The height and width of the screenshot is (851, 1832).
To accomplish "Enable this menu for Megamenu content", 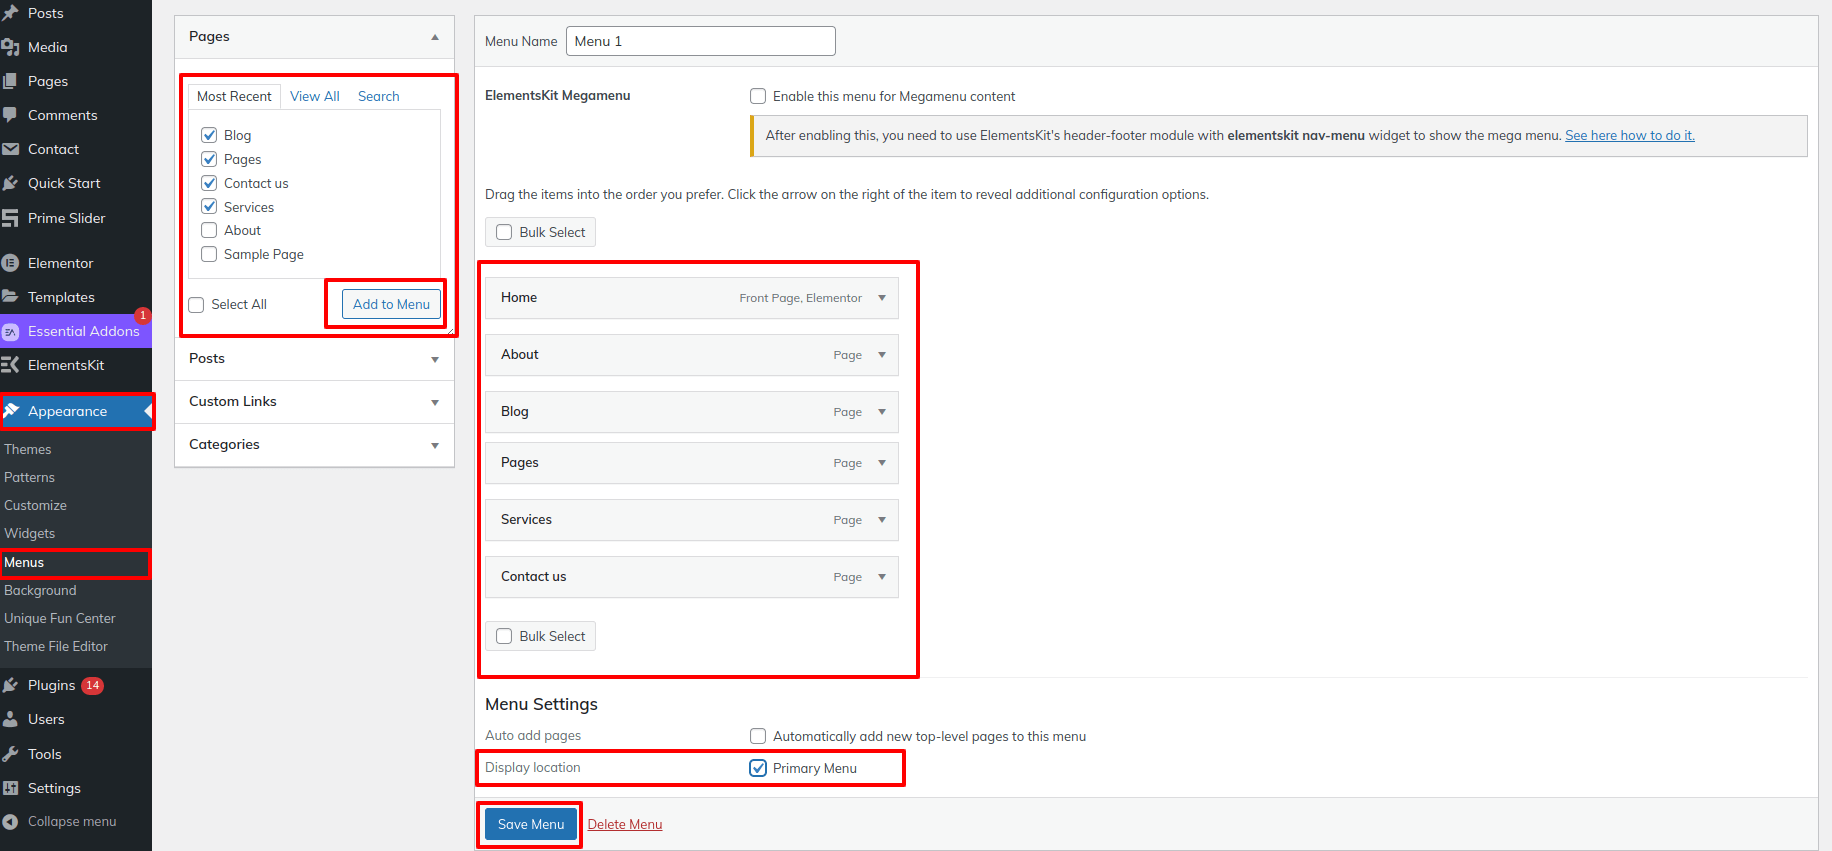I will point(758,96).
